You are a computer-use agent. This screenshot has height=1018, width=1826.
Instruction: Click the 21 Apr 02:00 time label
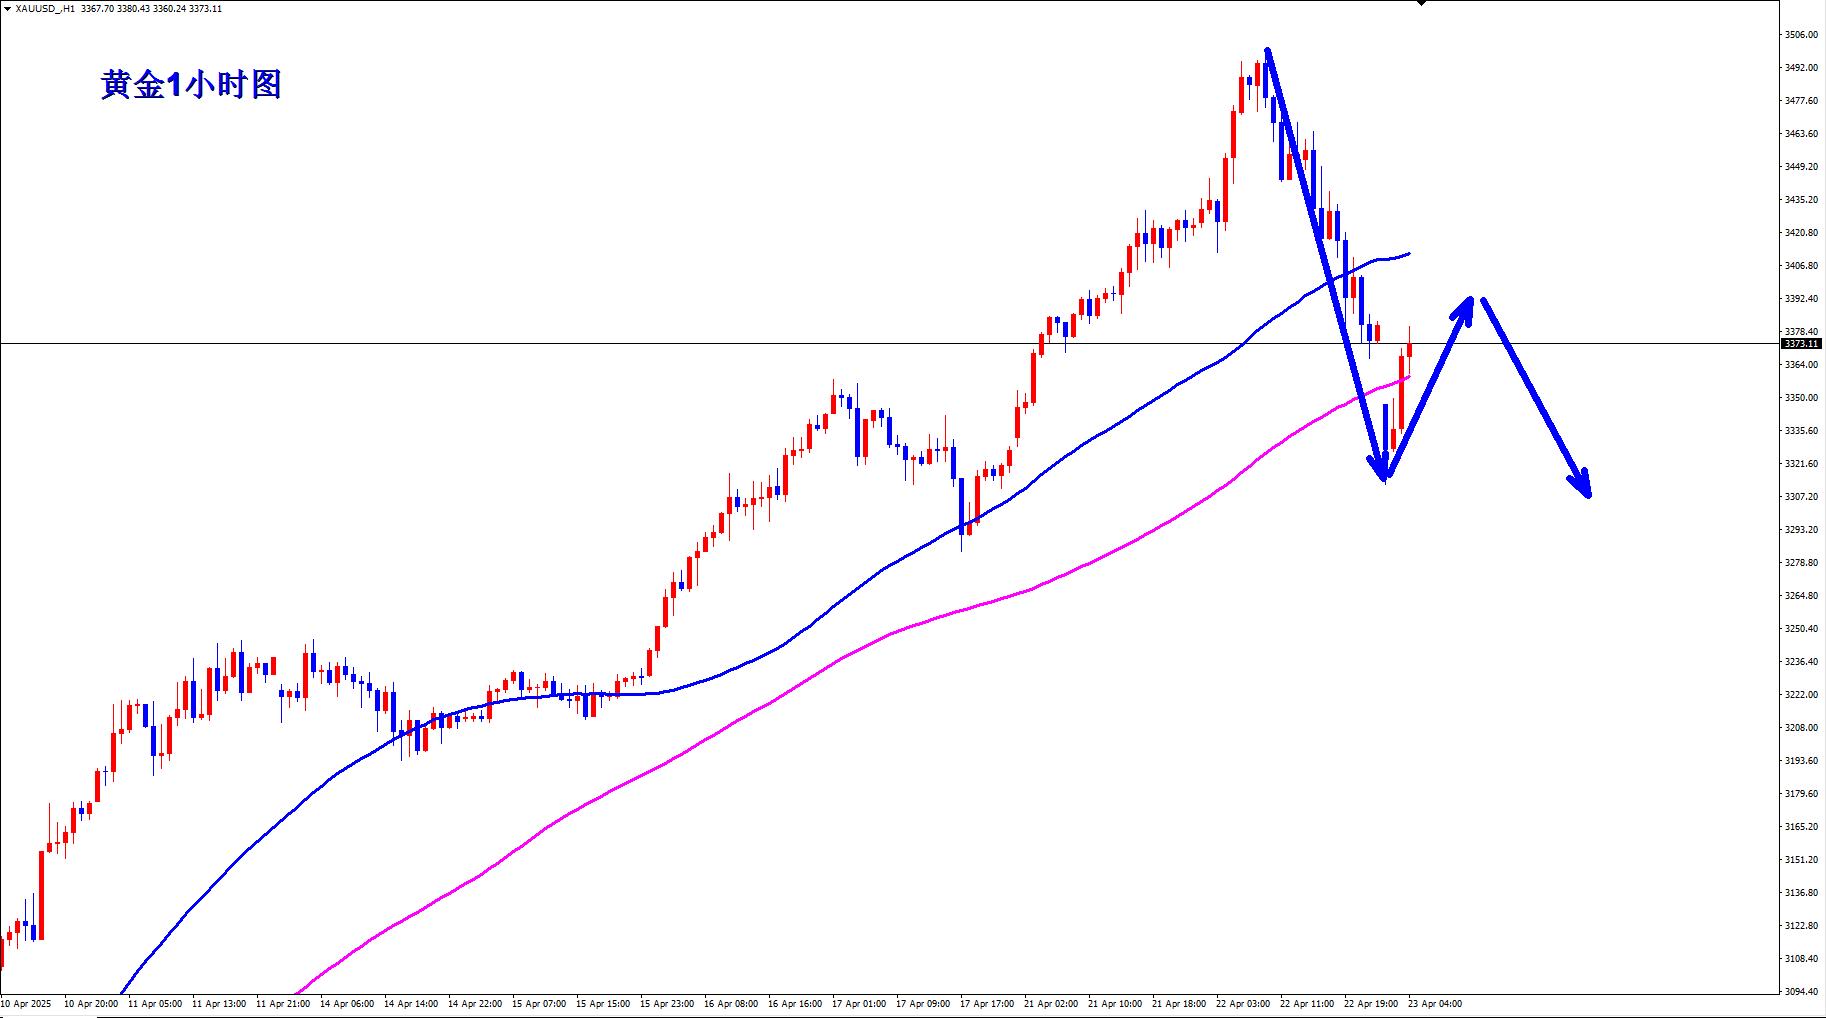1051,1003
